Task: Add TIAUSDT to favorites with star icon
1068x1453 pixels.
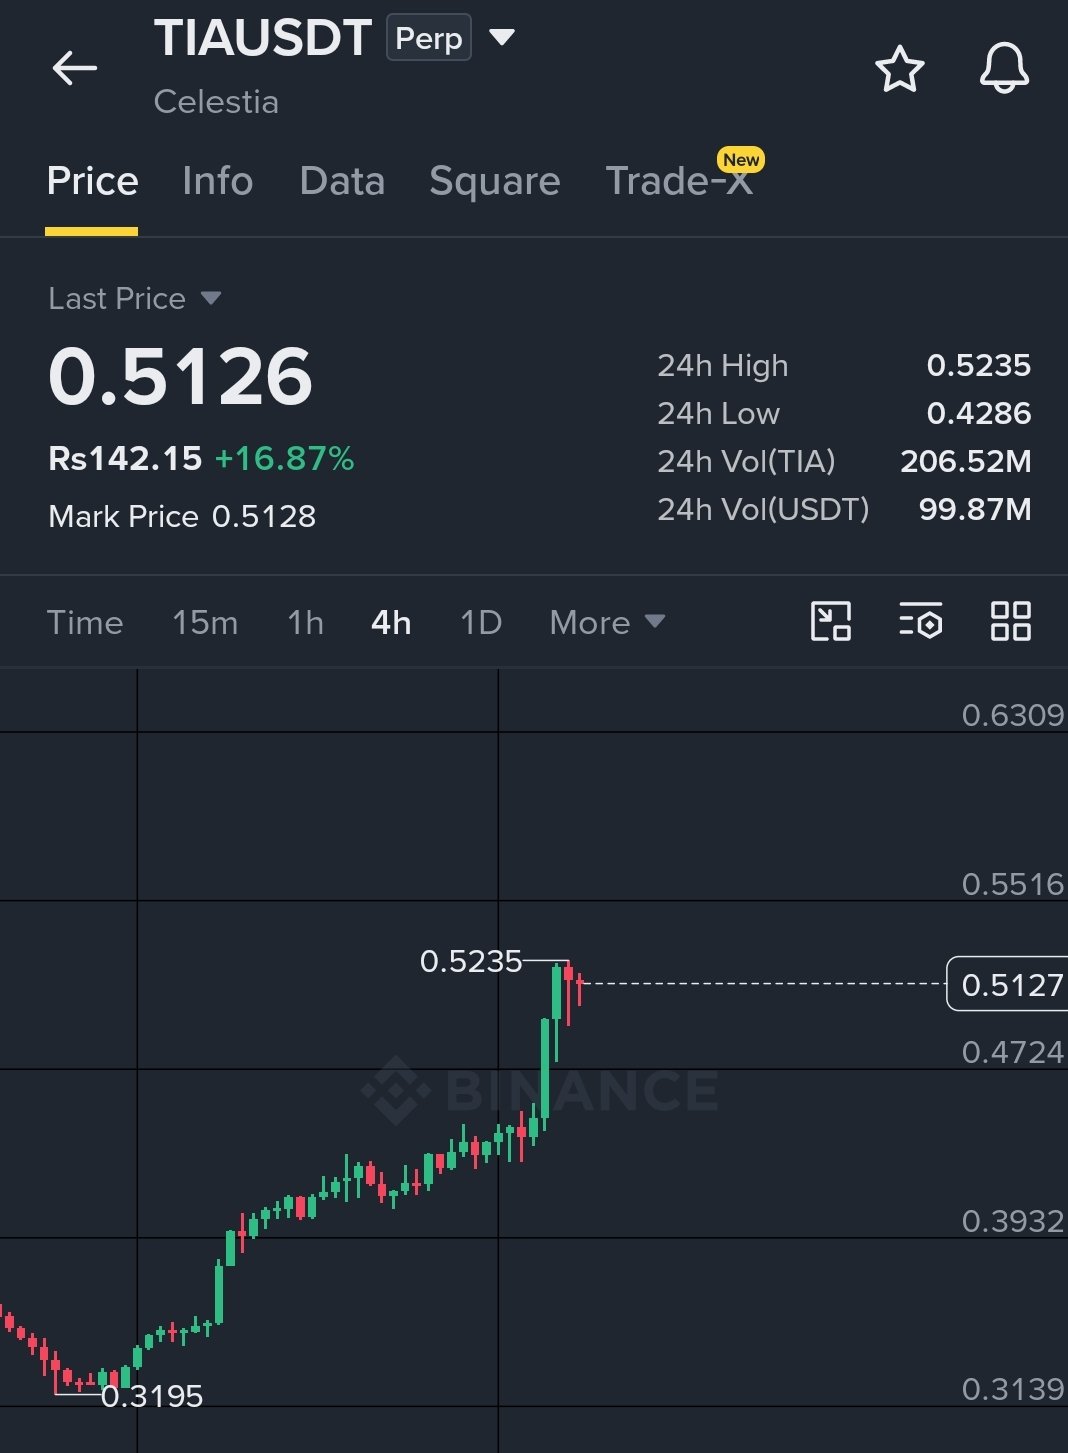Action: 899,69
